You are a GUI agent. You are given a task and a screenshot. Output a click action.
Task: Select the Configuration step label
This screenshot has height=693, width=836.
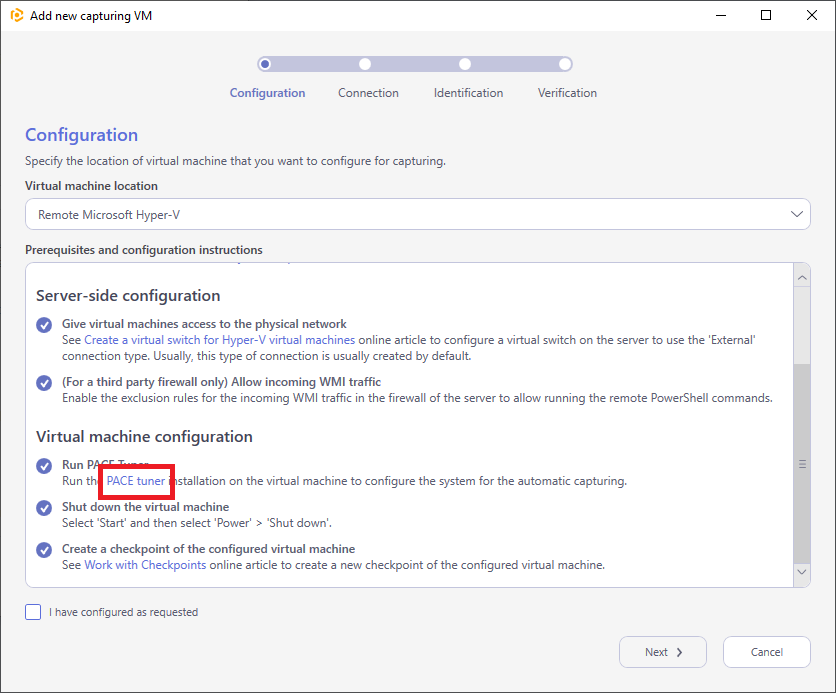click(267, 93)
